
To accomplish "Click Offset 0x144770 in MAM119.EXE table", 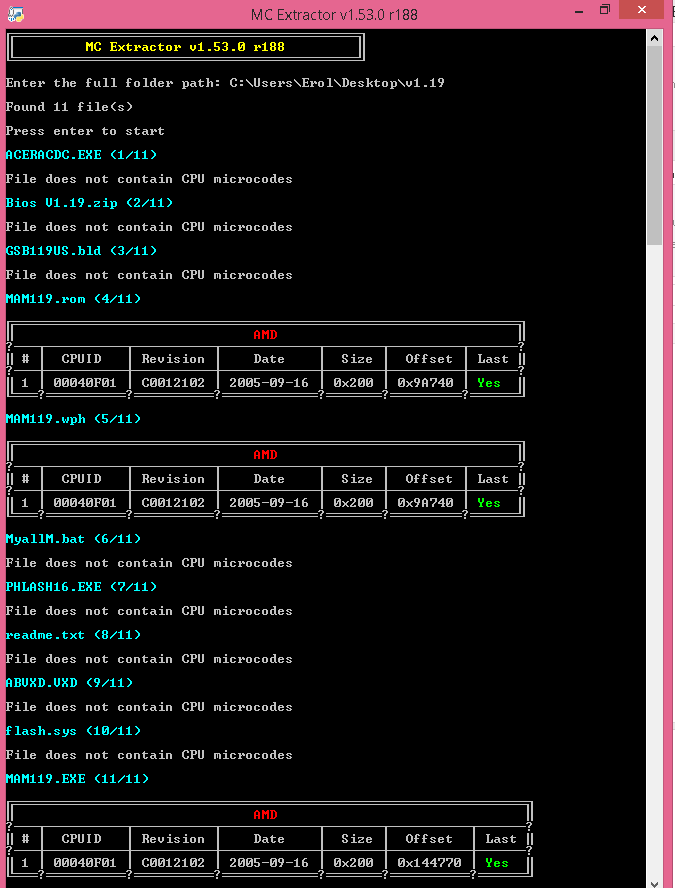I will pos(429,863).
